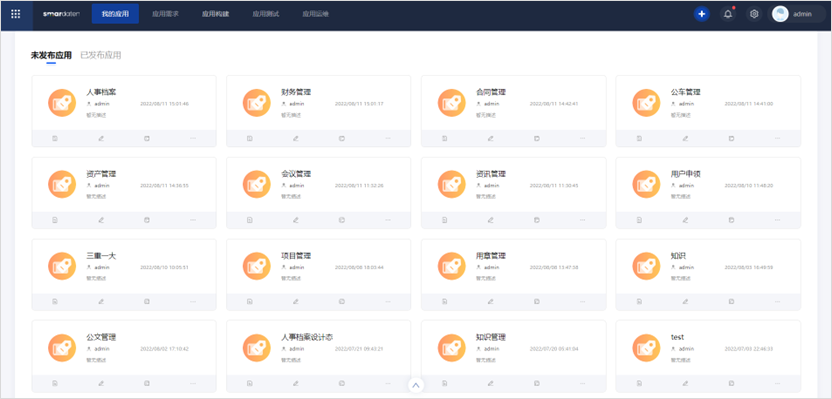The image size is (832, 399).
Task: Click the copy icon on 合同管理 card
Action: 536,138
